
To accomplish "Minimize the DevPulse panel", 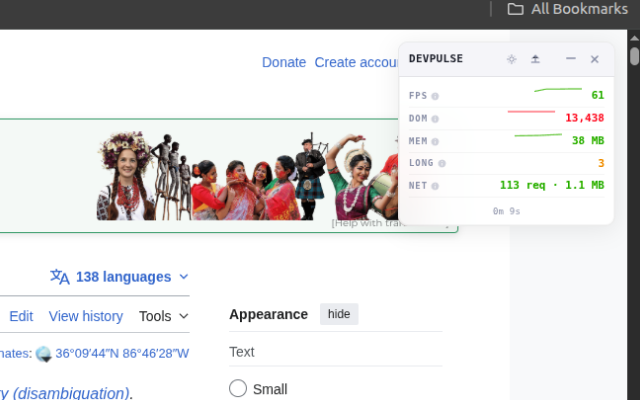I will pos(571,59).
